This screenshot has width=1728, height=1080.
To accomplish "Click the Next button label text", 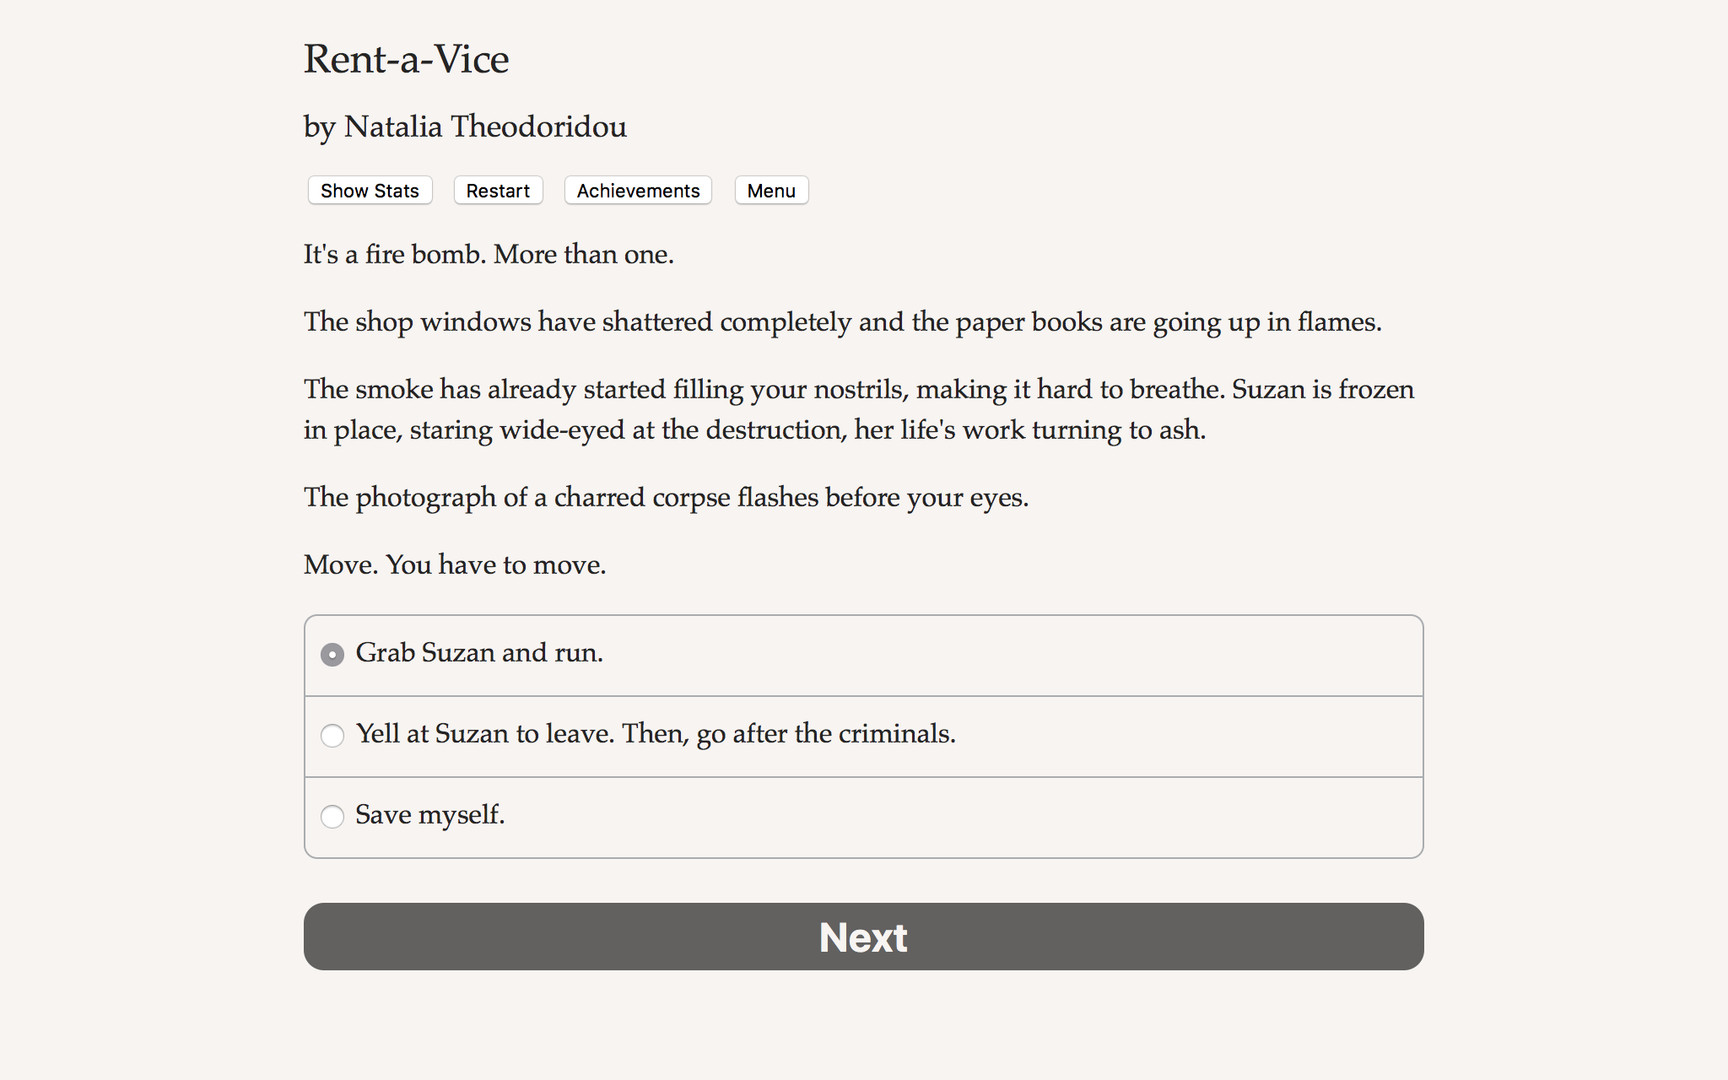I will 862,937.
